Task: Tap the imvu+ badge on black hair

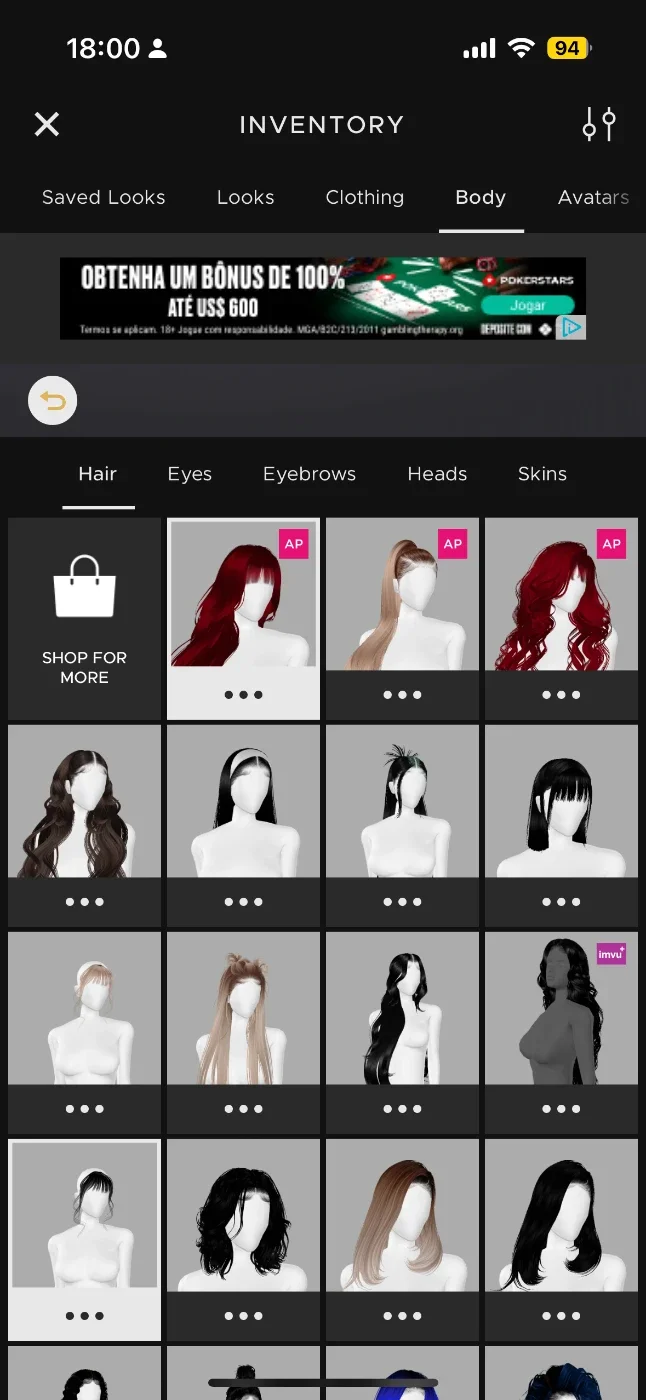Action: pyautogui.click(x=611, y=954)
